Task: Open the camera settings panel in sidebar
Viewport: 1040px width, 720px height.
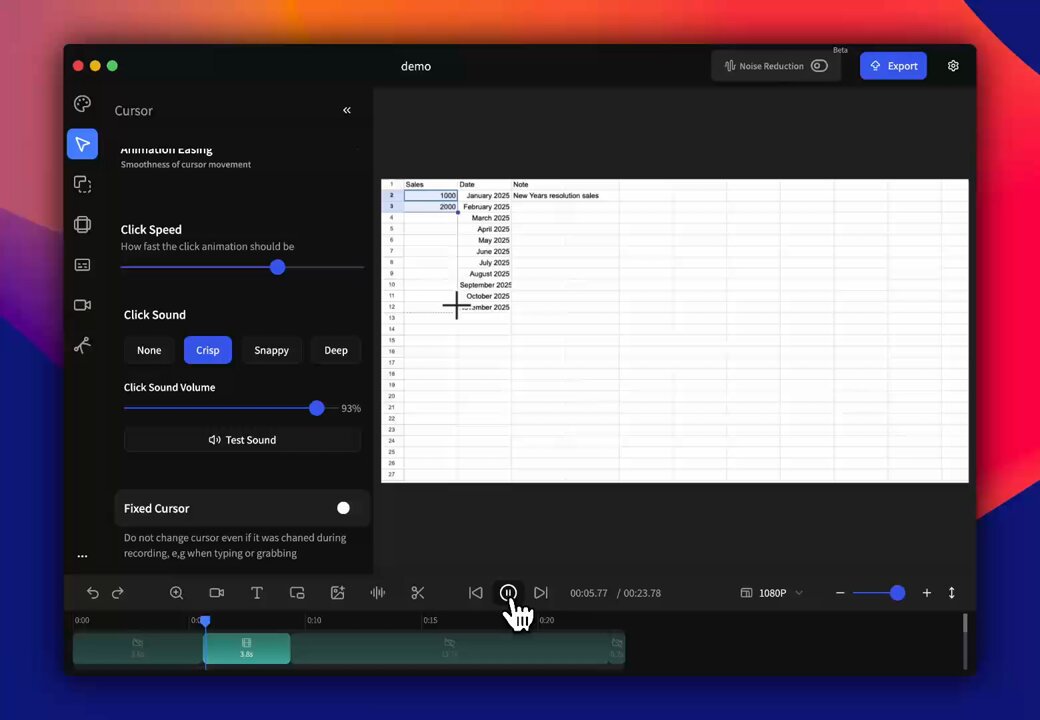Action: [82, 305]
